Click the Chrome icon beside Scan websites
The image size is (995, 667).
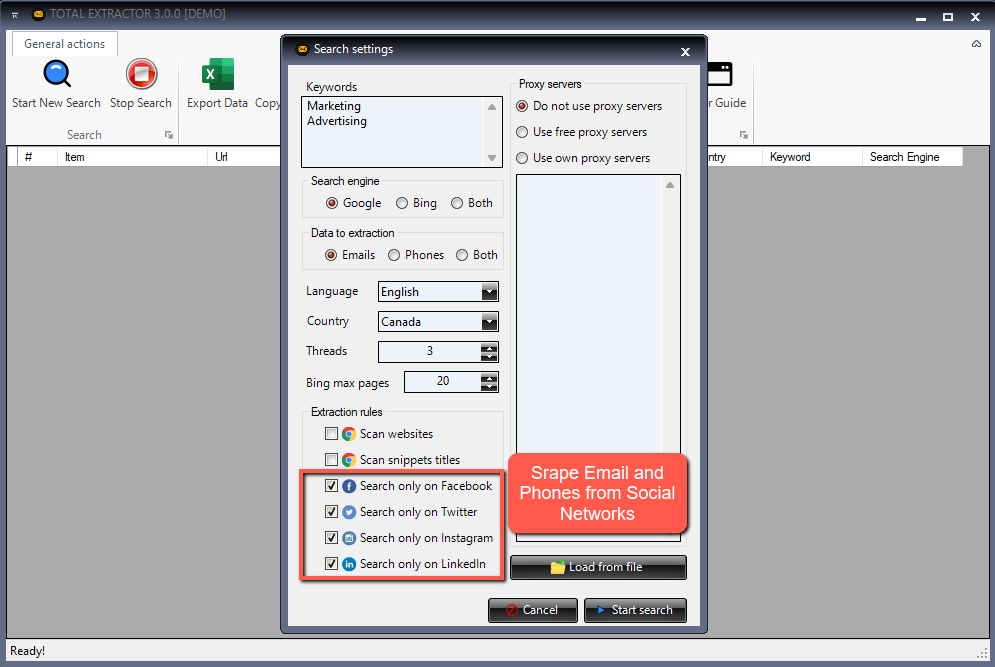click(348, 434)
